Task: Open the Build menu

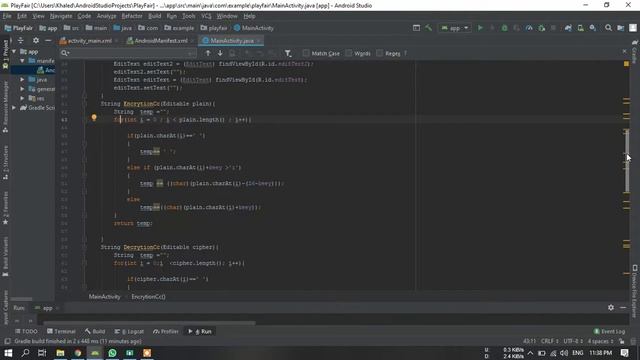Action: point(154,16)
